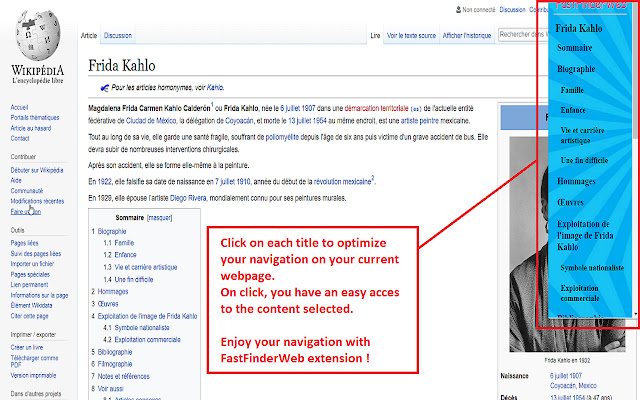Click the Diego Rivera link
The width and height of the screenshot is (640, 400).
pos(192,198)
